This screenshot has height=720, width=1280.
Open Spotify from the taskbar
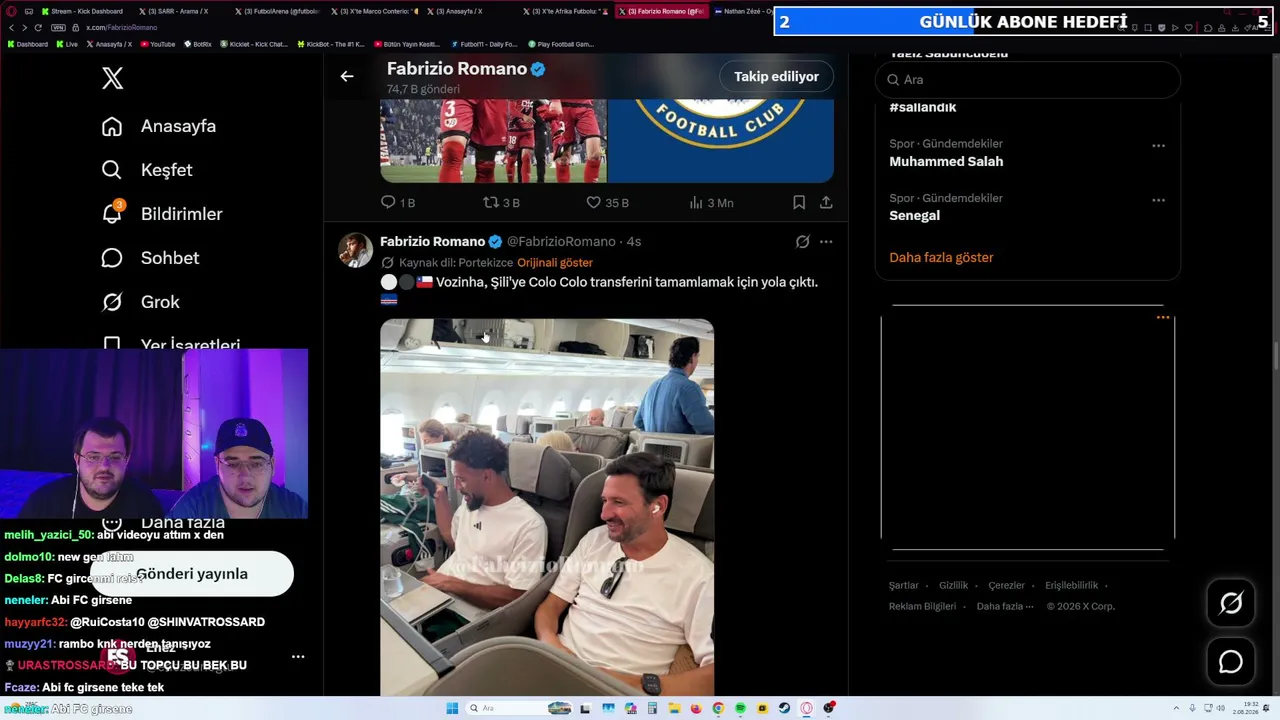click(x=740, y=709)
